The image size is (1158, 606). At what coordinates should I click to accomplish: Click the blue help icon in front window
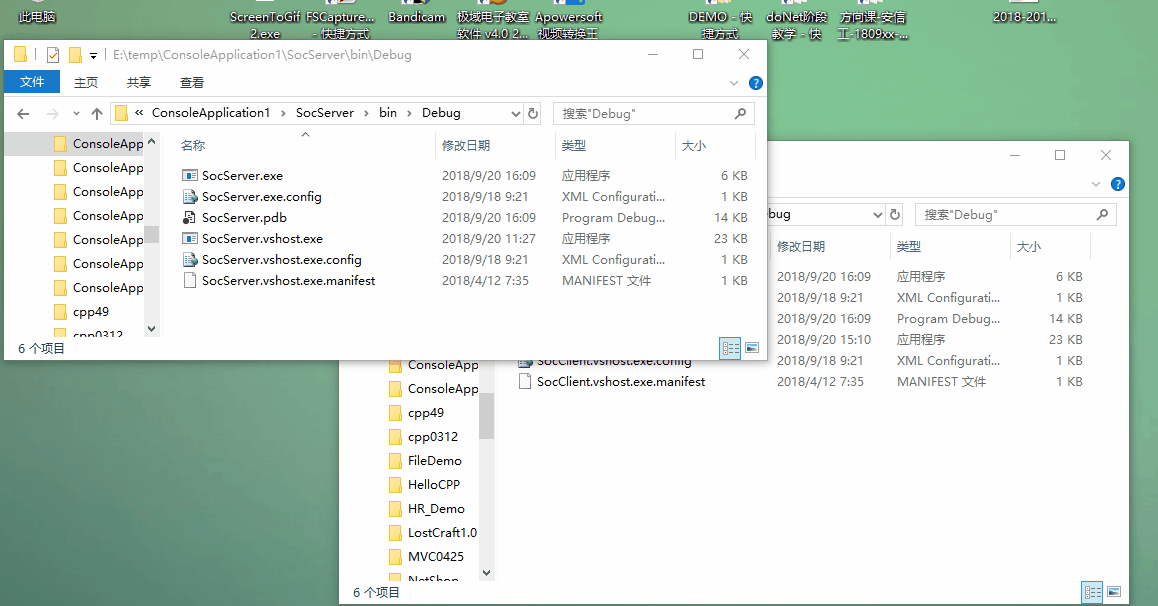point(756,83)
